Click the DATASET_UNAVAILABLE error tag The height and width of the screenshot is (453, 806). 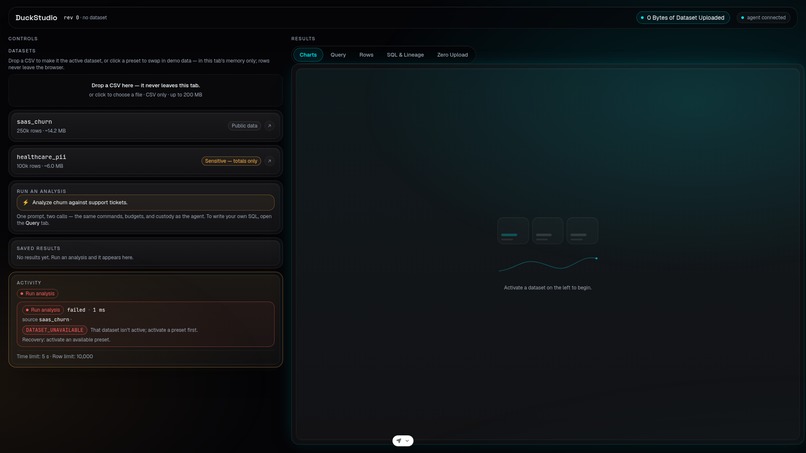[54, 330]
